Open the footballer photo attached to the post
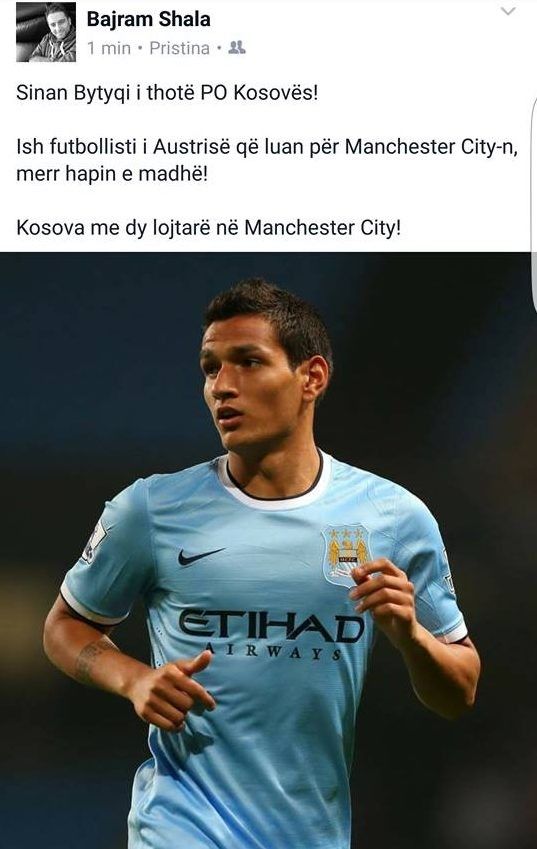Viewport: 537px width, 849px height. tap(268, 550)
